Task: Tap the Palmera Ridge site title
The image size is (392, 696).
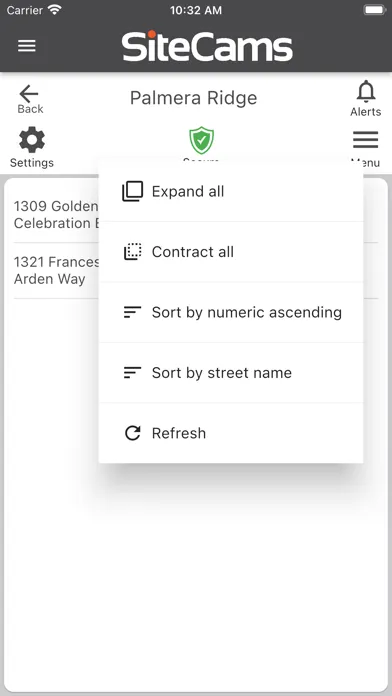Action: pyautogui.click(x=194, y=98)
